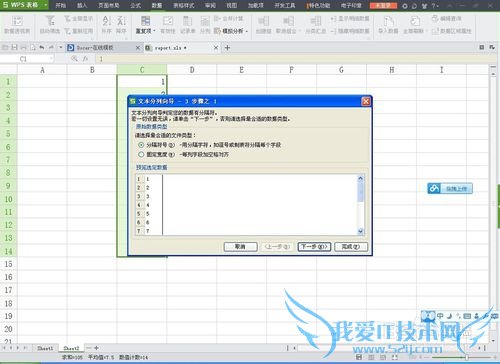This screenshot has width=500, height=364.
Task: Click the Import Data (导入数据) icon
Action: pos(388,21)
